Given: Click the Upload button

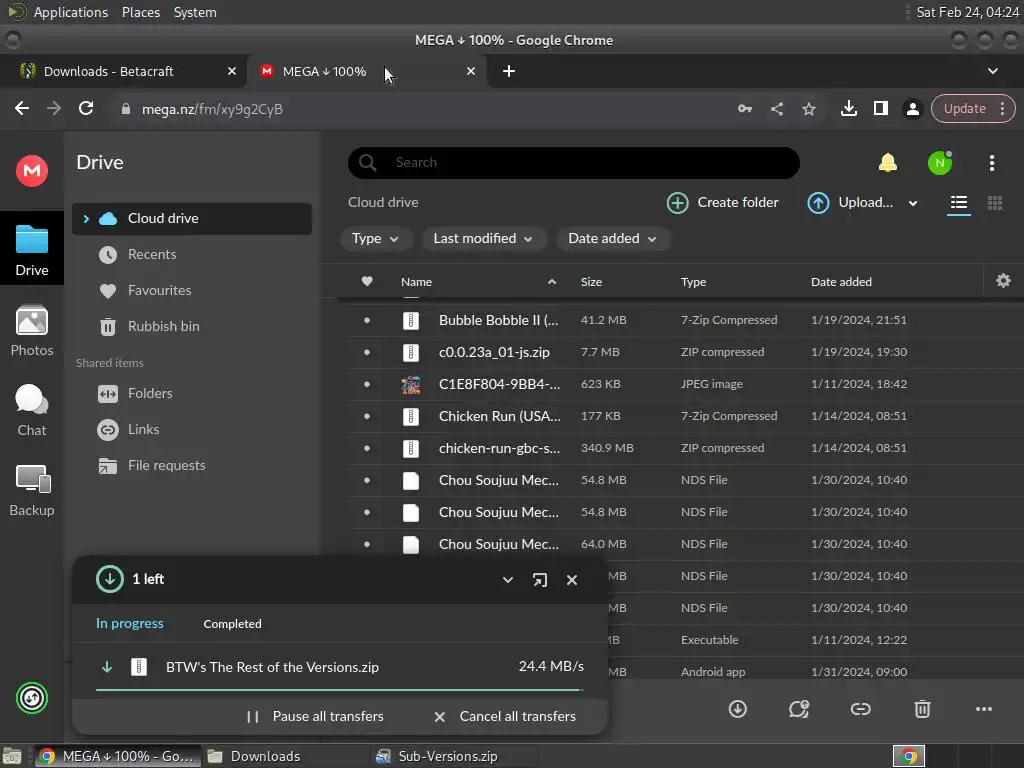Looking at the screenshot, I should pos(852,202).
